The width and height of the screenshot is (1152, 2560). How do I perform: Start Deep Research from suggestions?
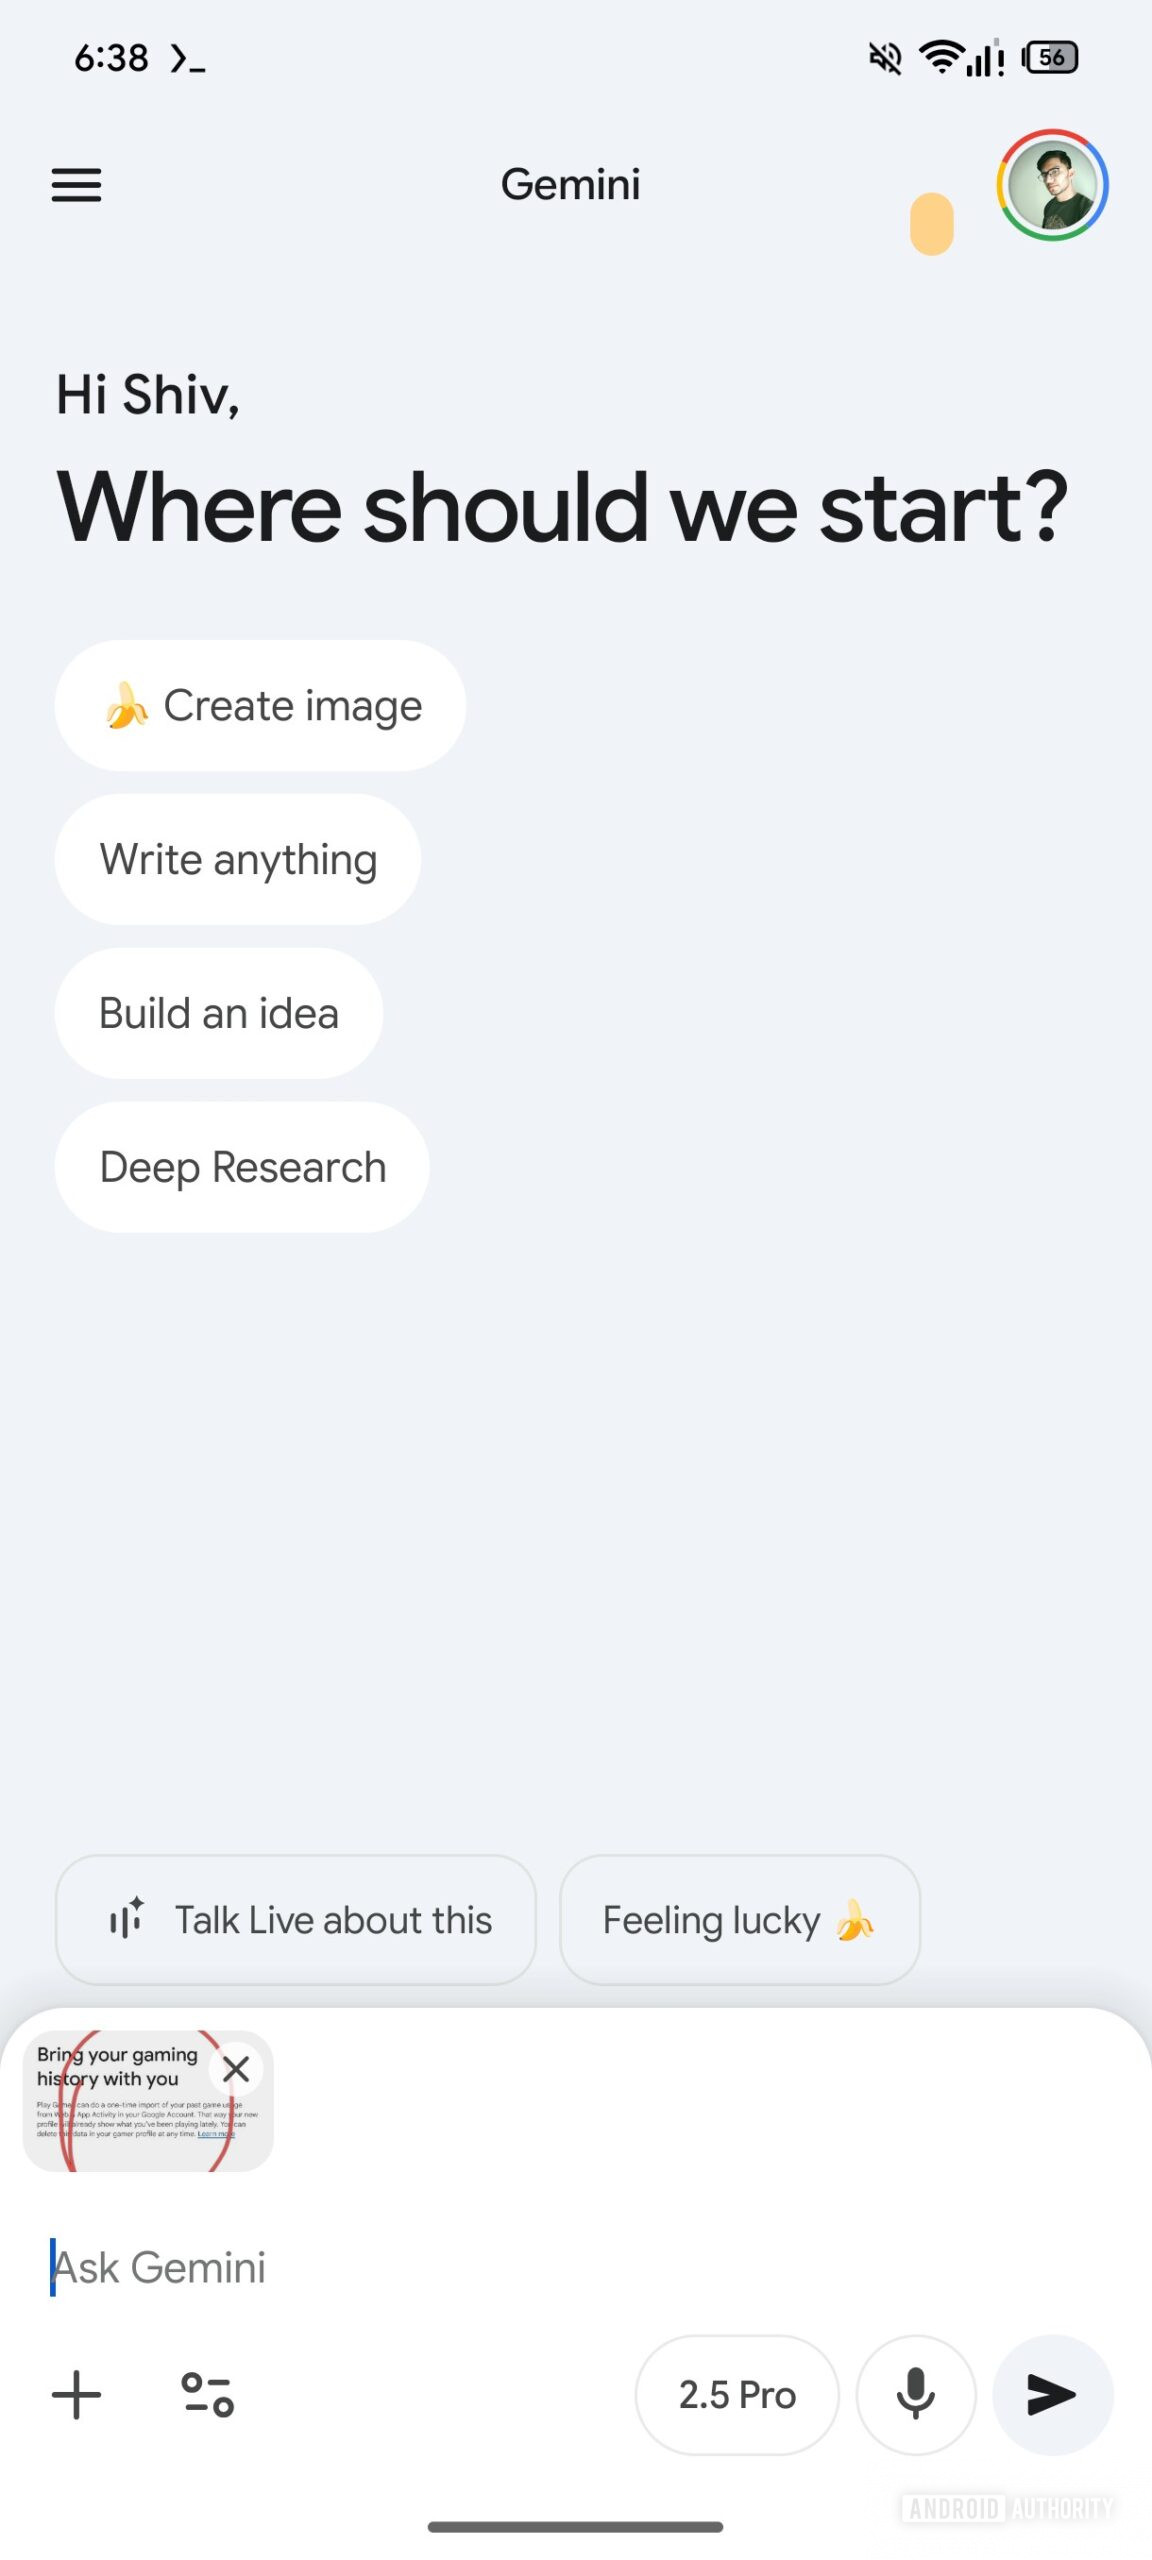[242, 1167]
